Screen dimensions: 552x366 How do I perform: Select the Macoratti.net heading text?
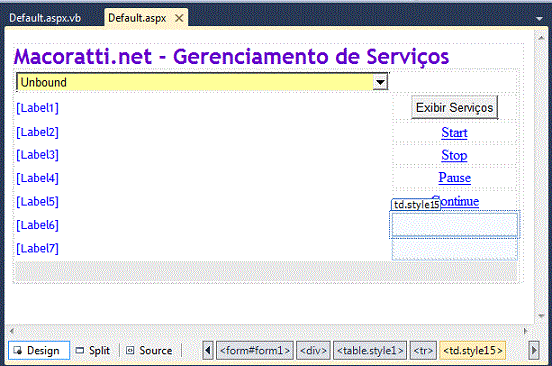231,56
